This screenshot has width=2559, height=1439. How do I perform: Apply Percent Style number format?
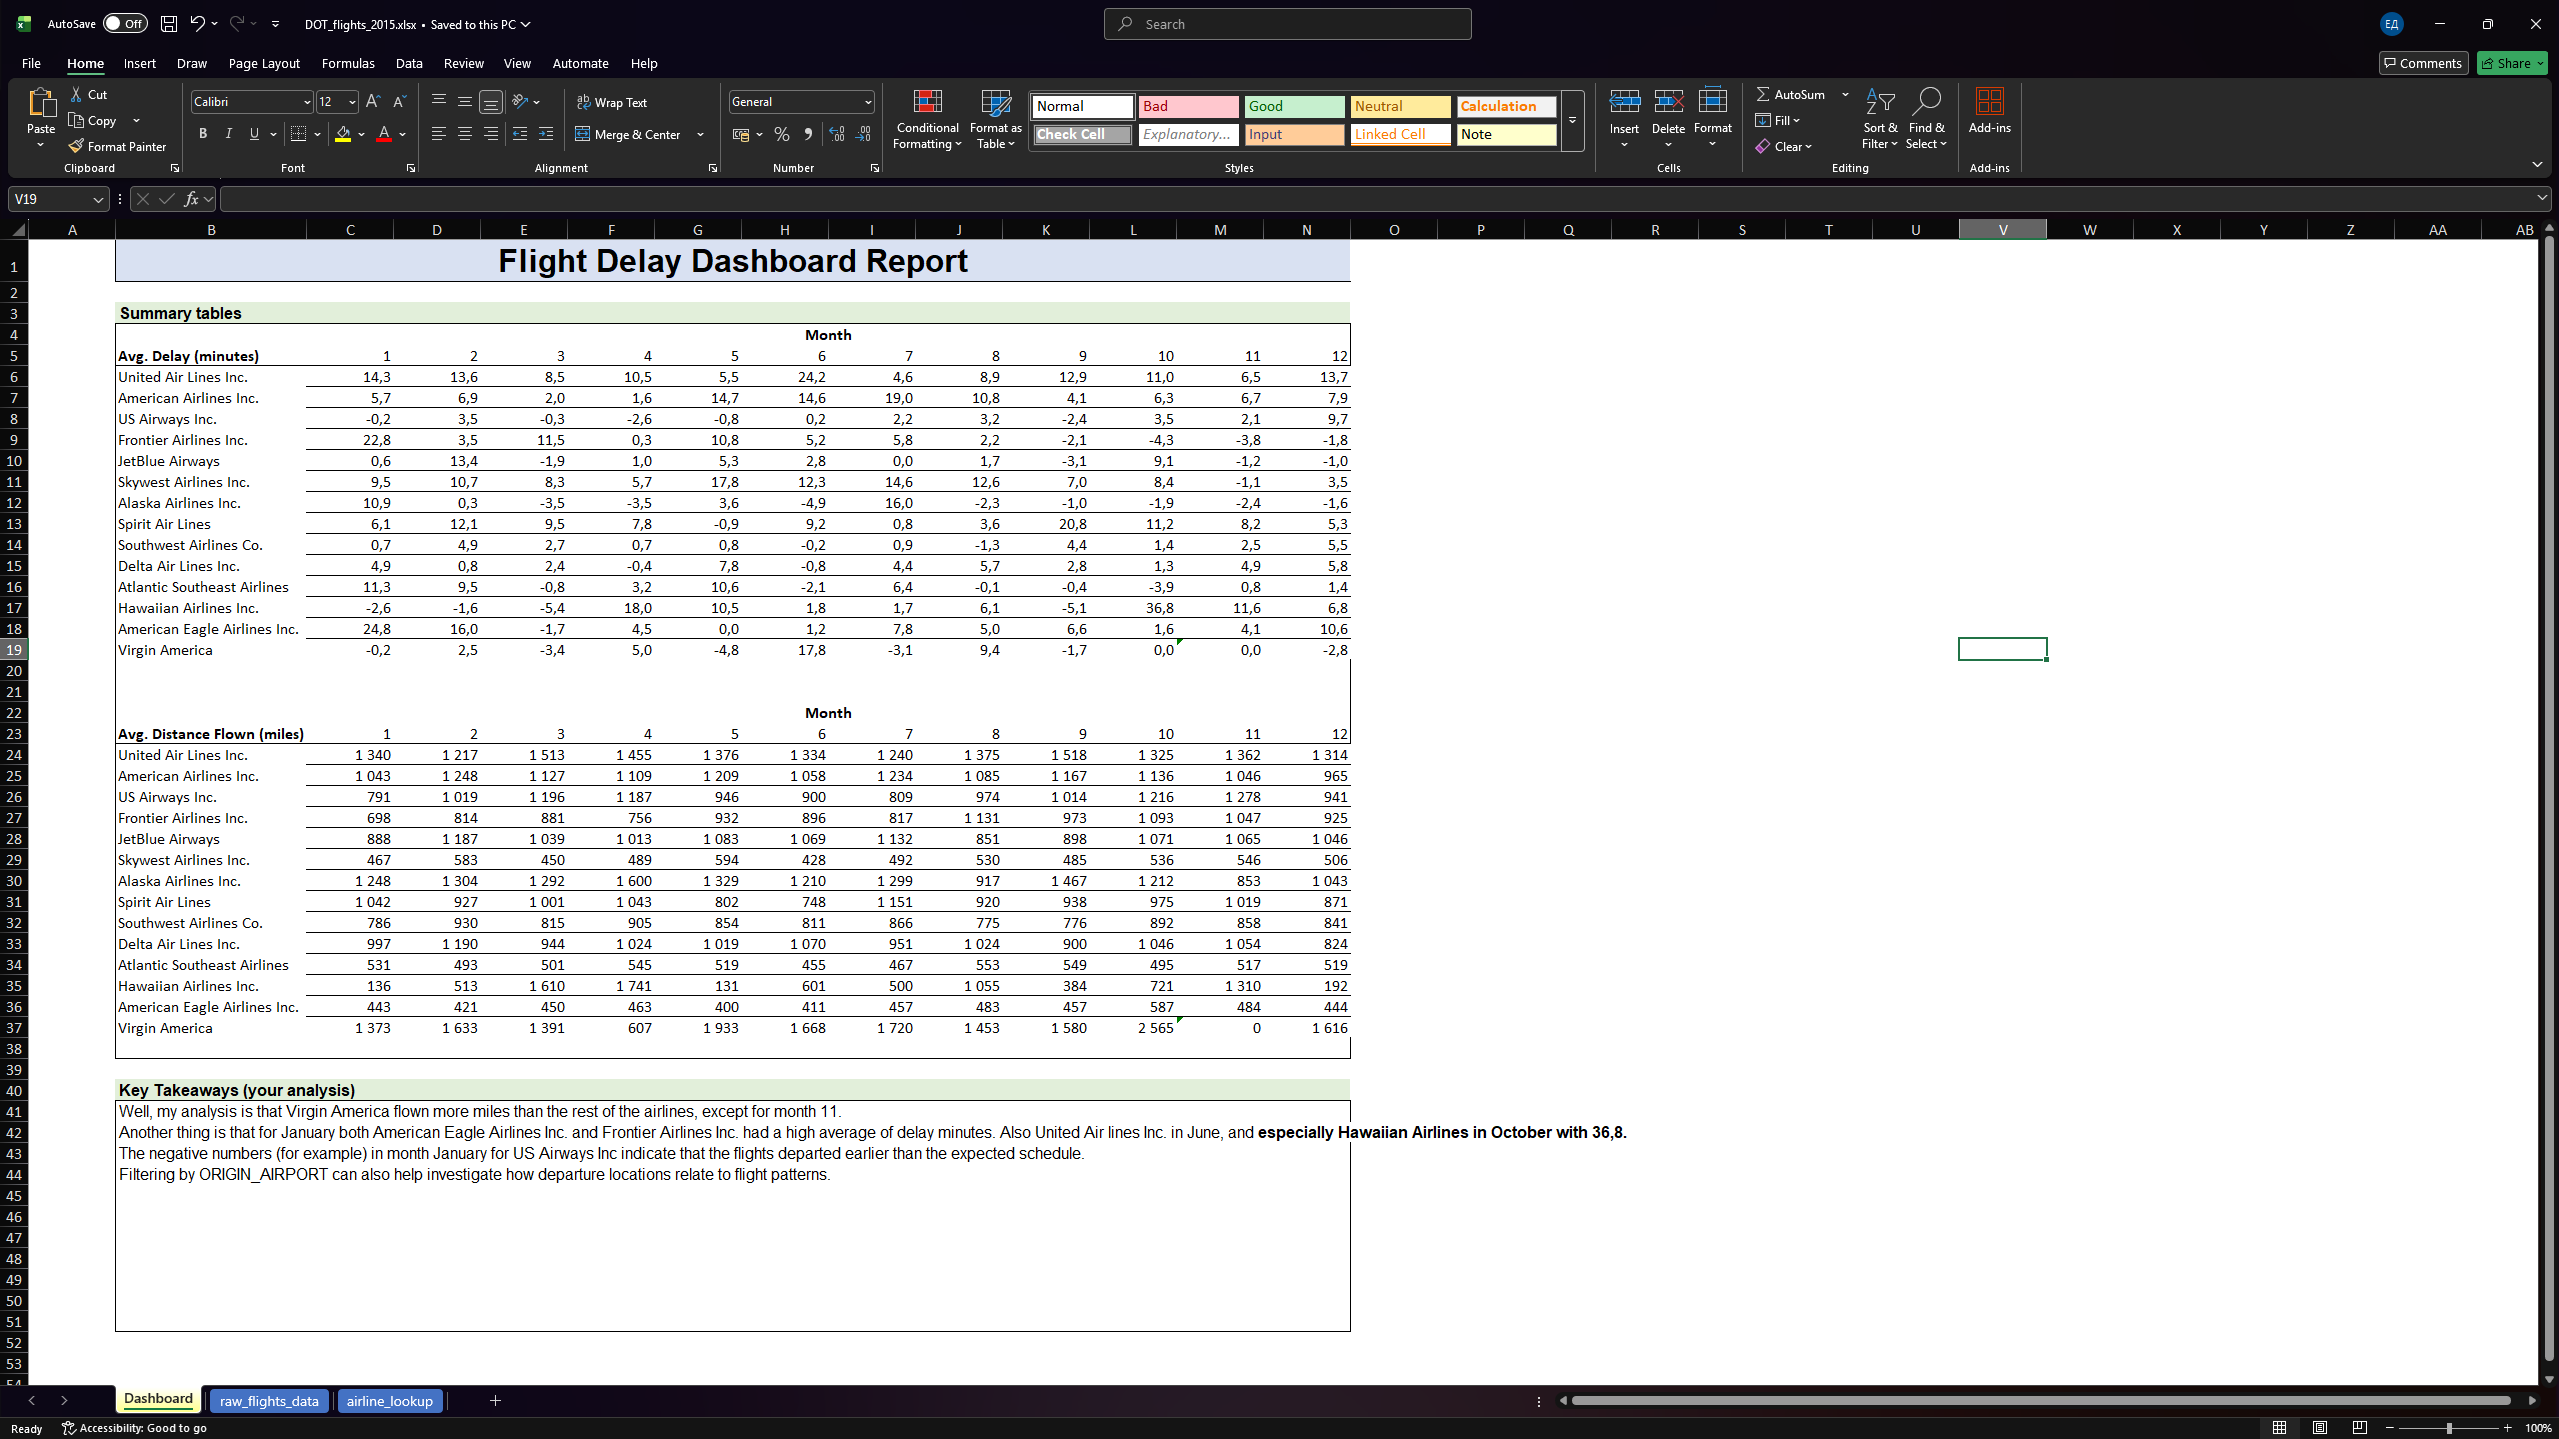(782, 134)
